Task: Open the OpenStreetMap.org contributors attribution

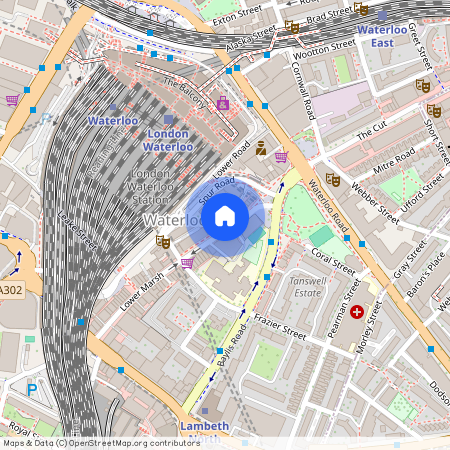Action: (x=135, y=443)
